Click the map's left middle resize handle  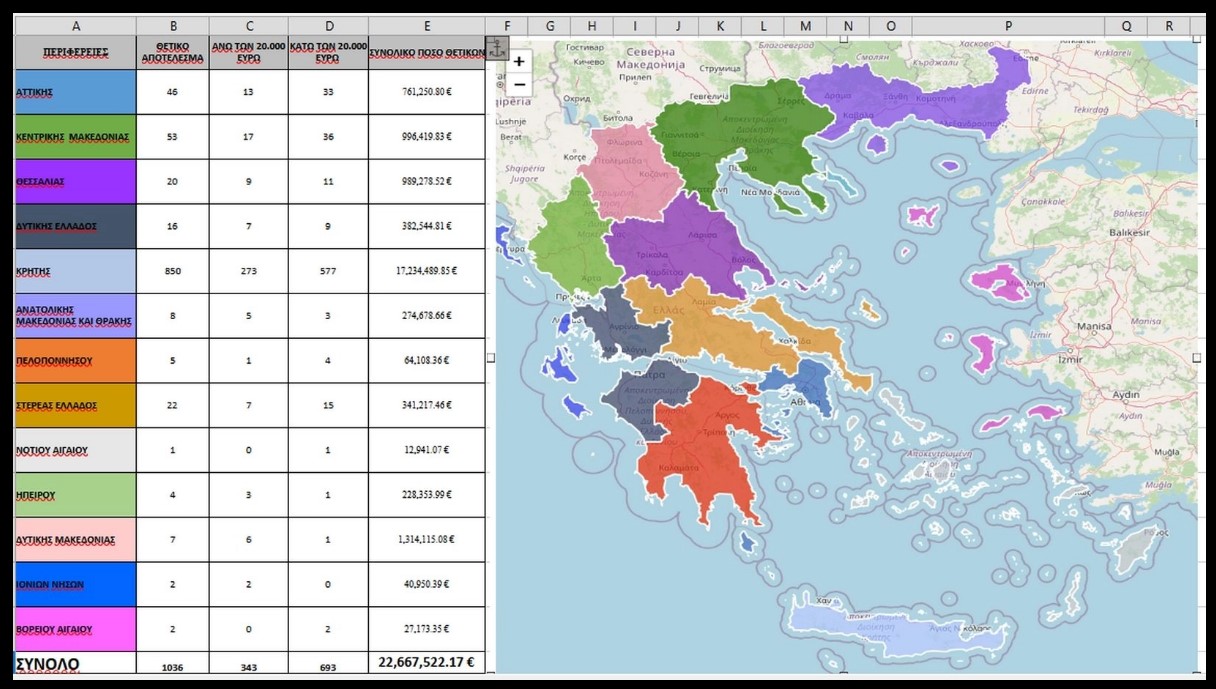point(491,357)
